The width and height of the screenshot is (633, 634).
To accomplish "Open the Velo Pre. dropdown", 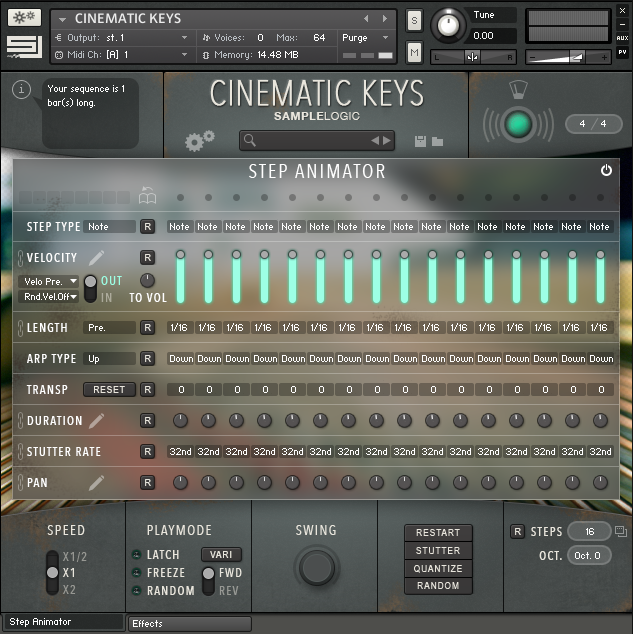I will pyautogui.click(x=49, y=281).
